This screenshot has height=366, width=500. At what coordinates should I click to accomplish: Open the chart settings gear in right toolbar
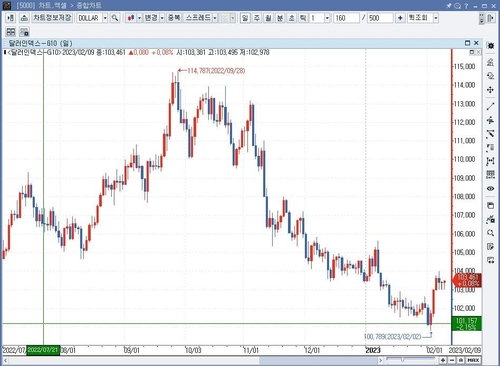point(490,45)
